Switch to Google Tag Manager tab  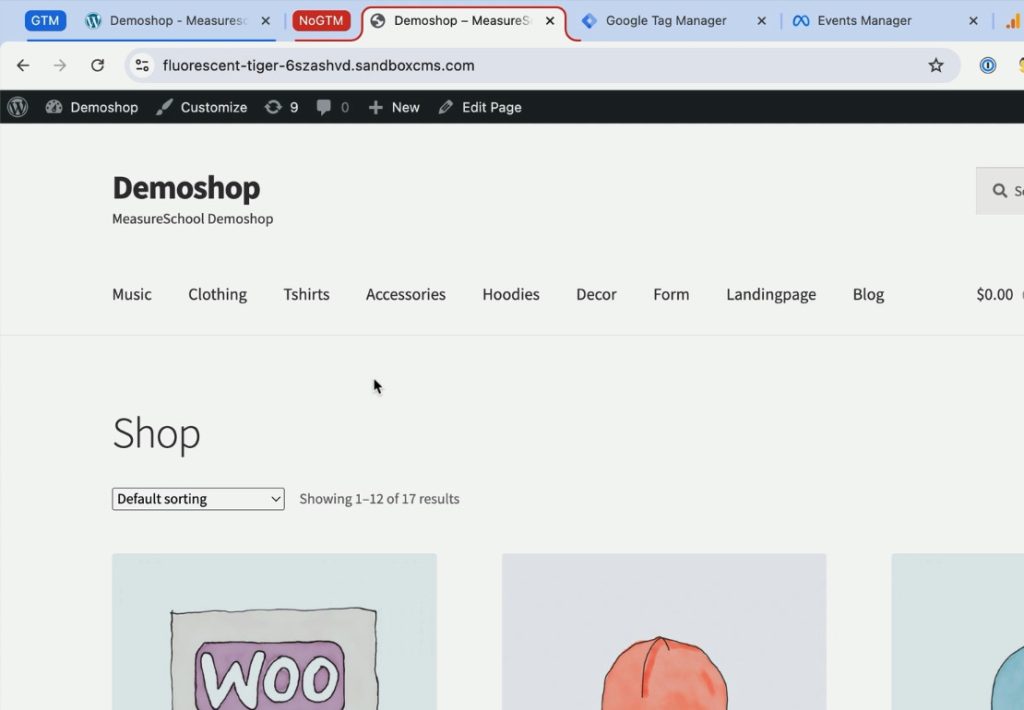tap(665, 21)
